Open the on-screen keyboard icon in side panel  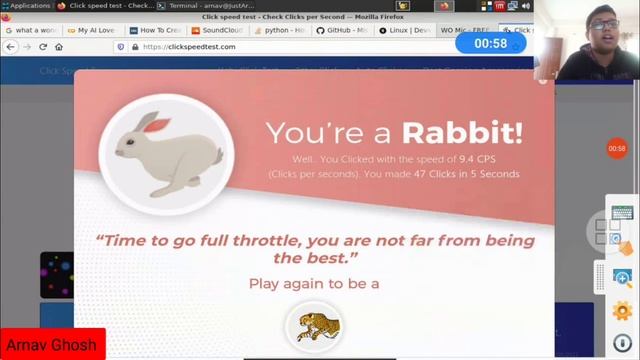click(622, 213)
